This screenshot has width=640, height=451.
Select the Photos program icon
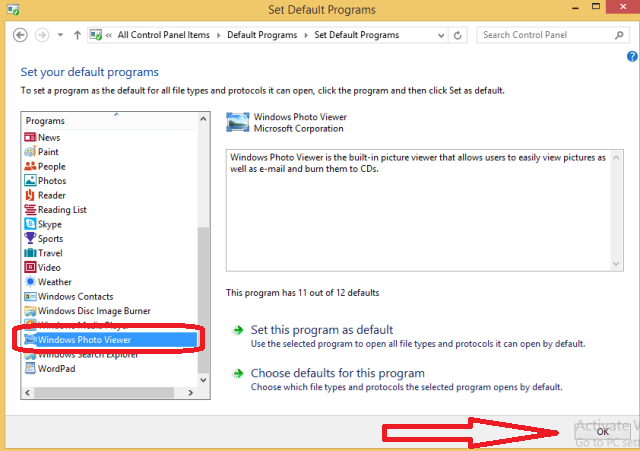30,180
